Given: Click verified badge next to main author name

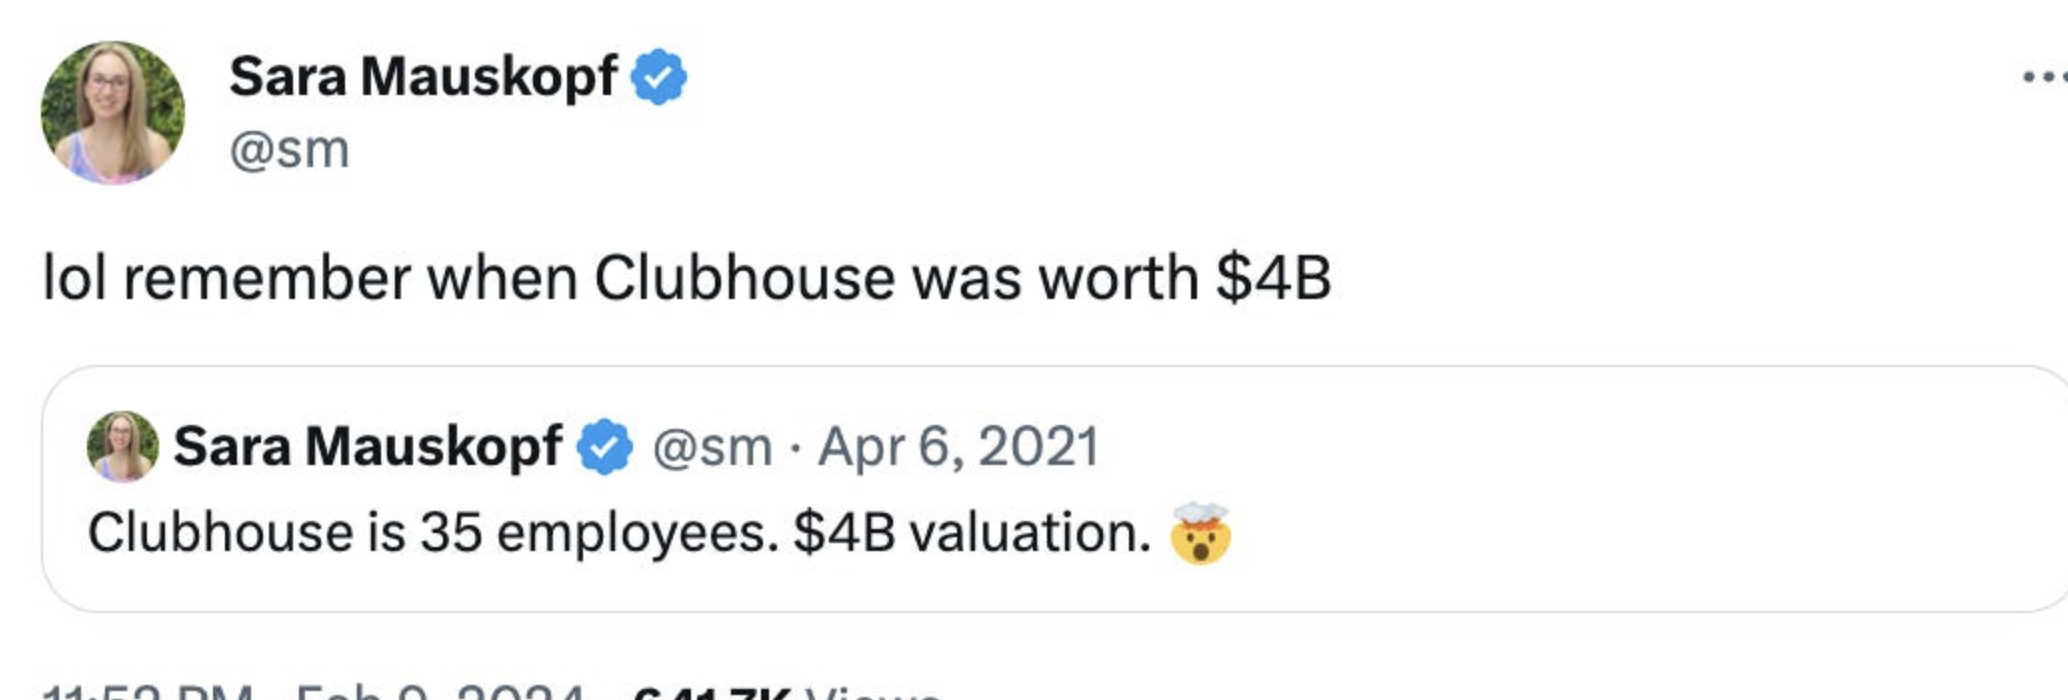Looking at the screenshot, I should click(658, 77).
